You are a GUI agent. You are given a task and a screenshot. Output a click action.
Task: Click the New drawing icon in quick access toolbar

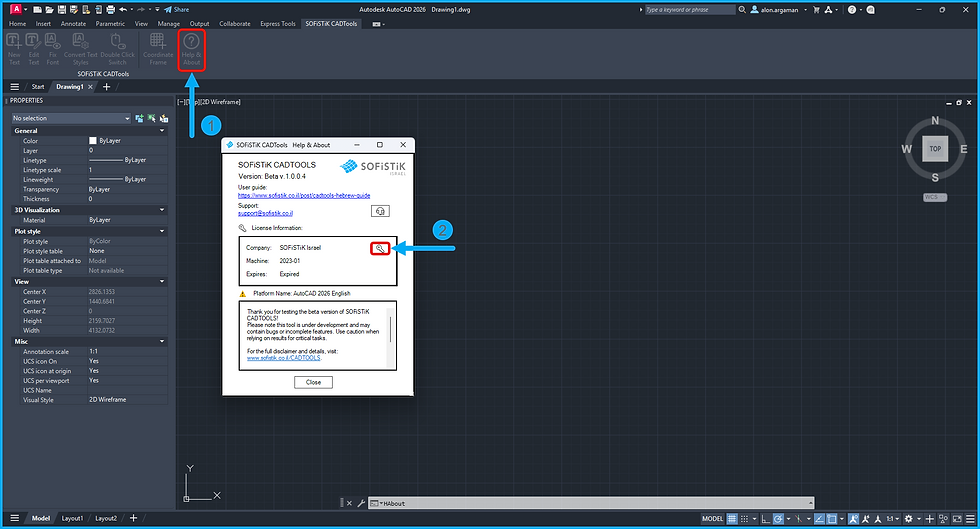pos(38,9)
